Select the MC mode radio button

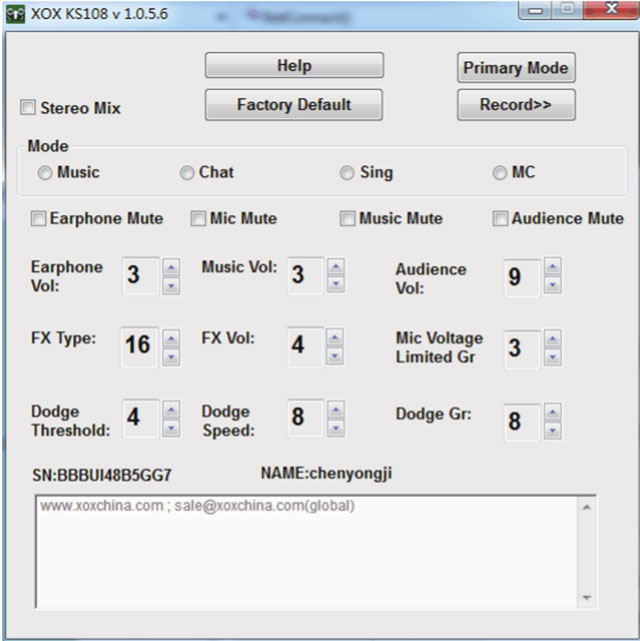click(499, 173)
